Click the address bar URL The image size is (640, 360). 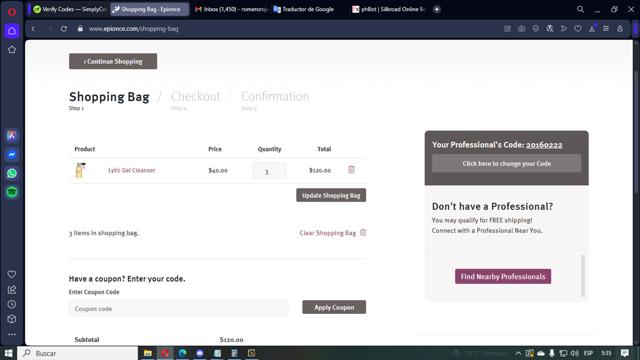pyautogui.click(x=133, y=29)
